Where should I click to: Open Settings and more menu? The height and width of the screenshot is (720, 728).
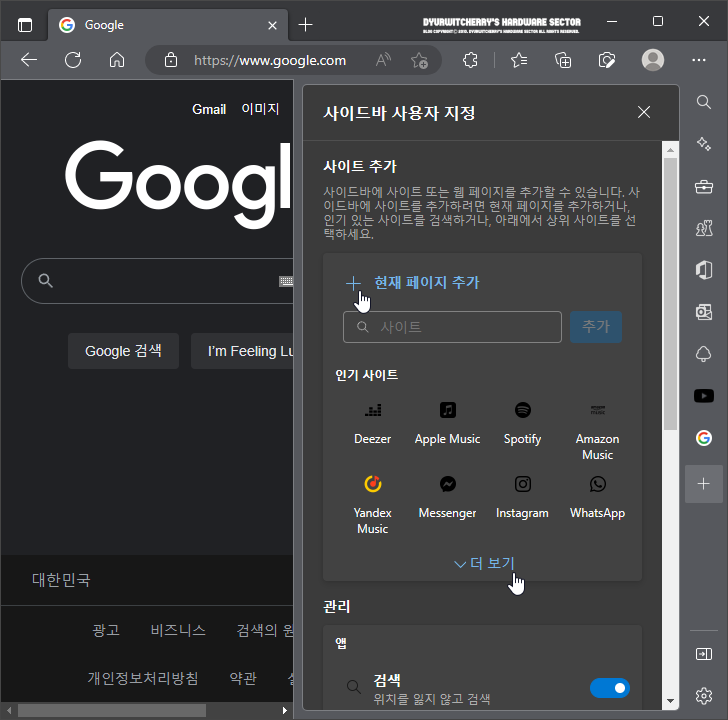click(698, 60)
